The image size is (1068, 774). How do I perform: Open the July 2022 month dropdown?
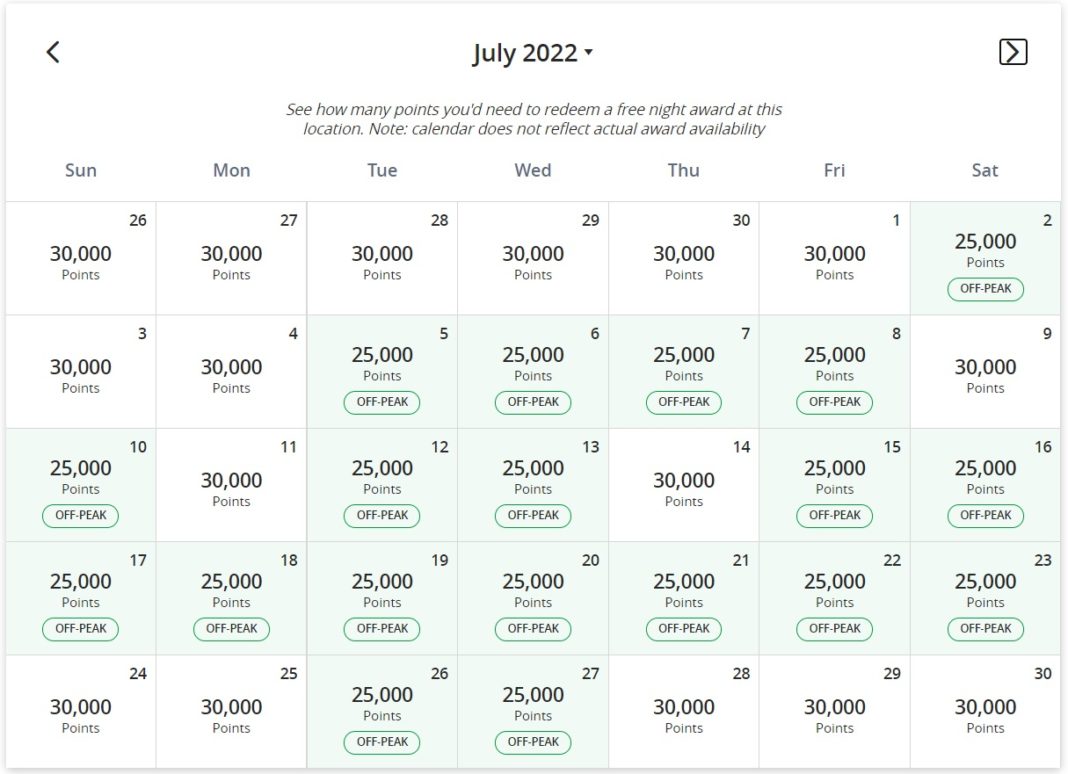point(532,53)
